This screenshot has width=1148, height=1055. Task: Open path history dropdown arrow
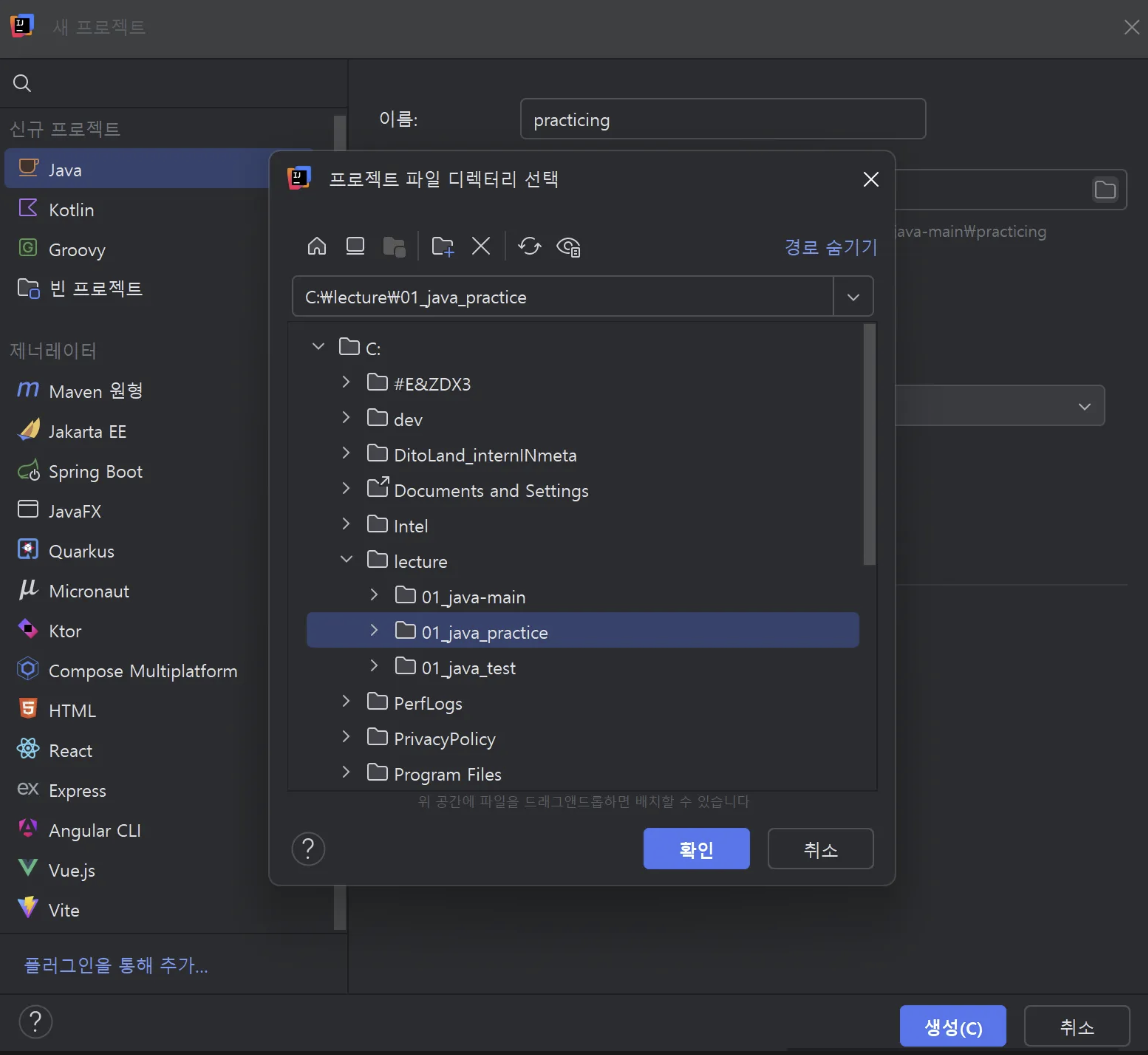(x=853, y=297)
